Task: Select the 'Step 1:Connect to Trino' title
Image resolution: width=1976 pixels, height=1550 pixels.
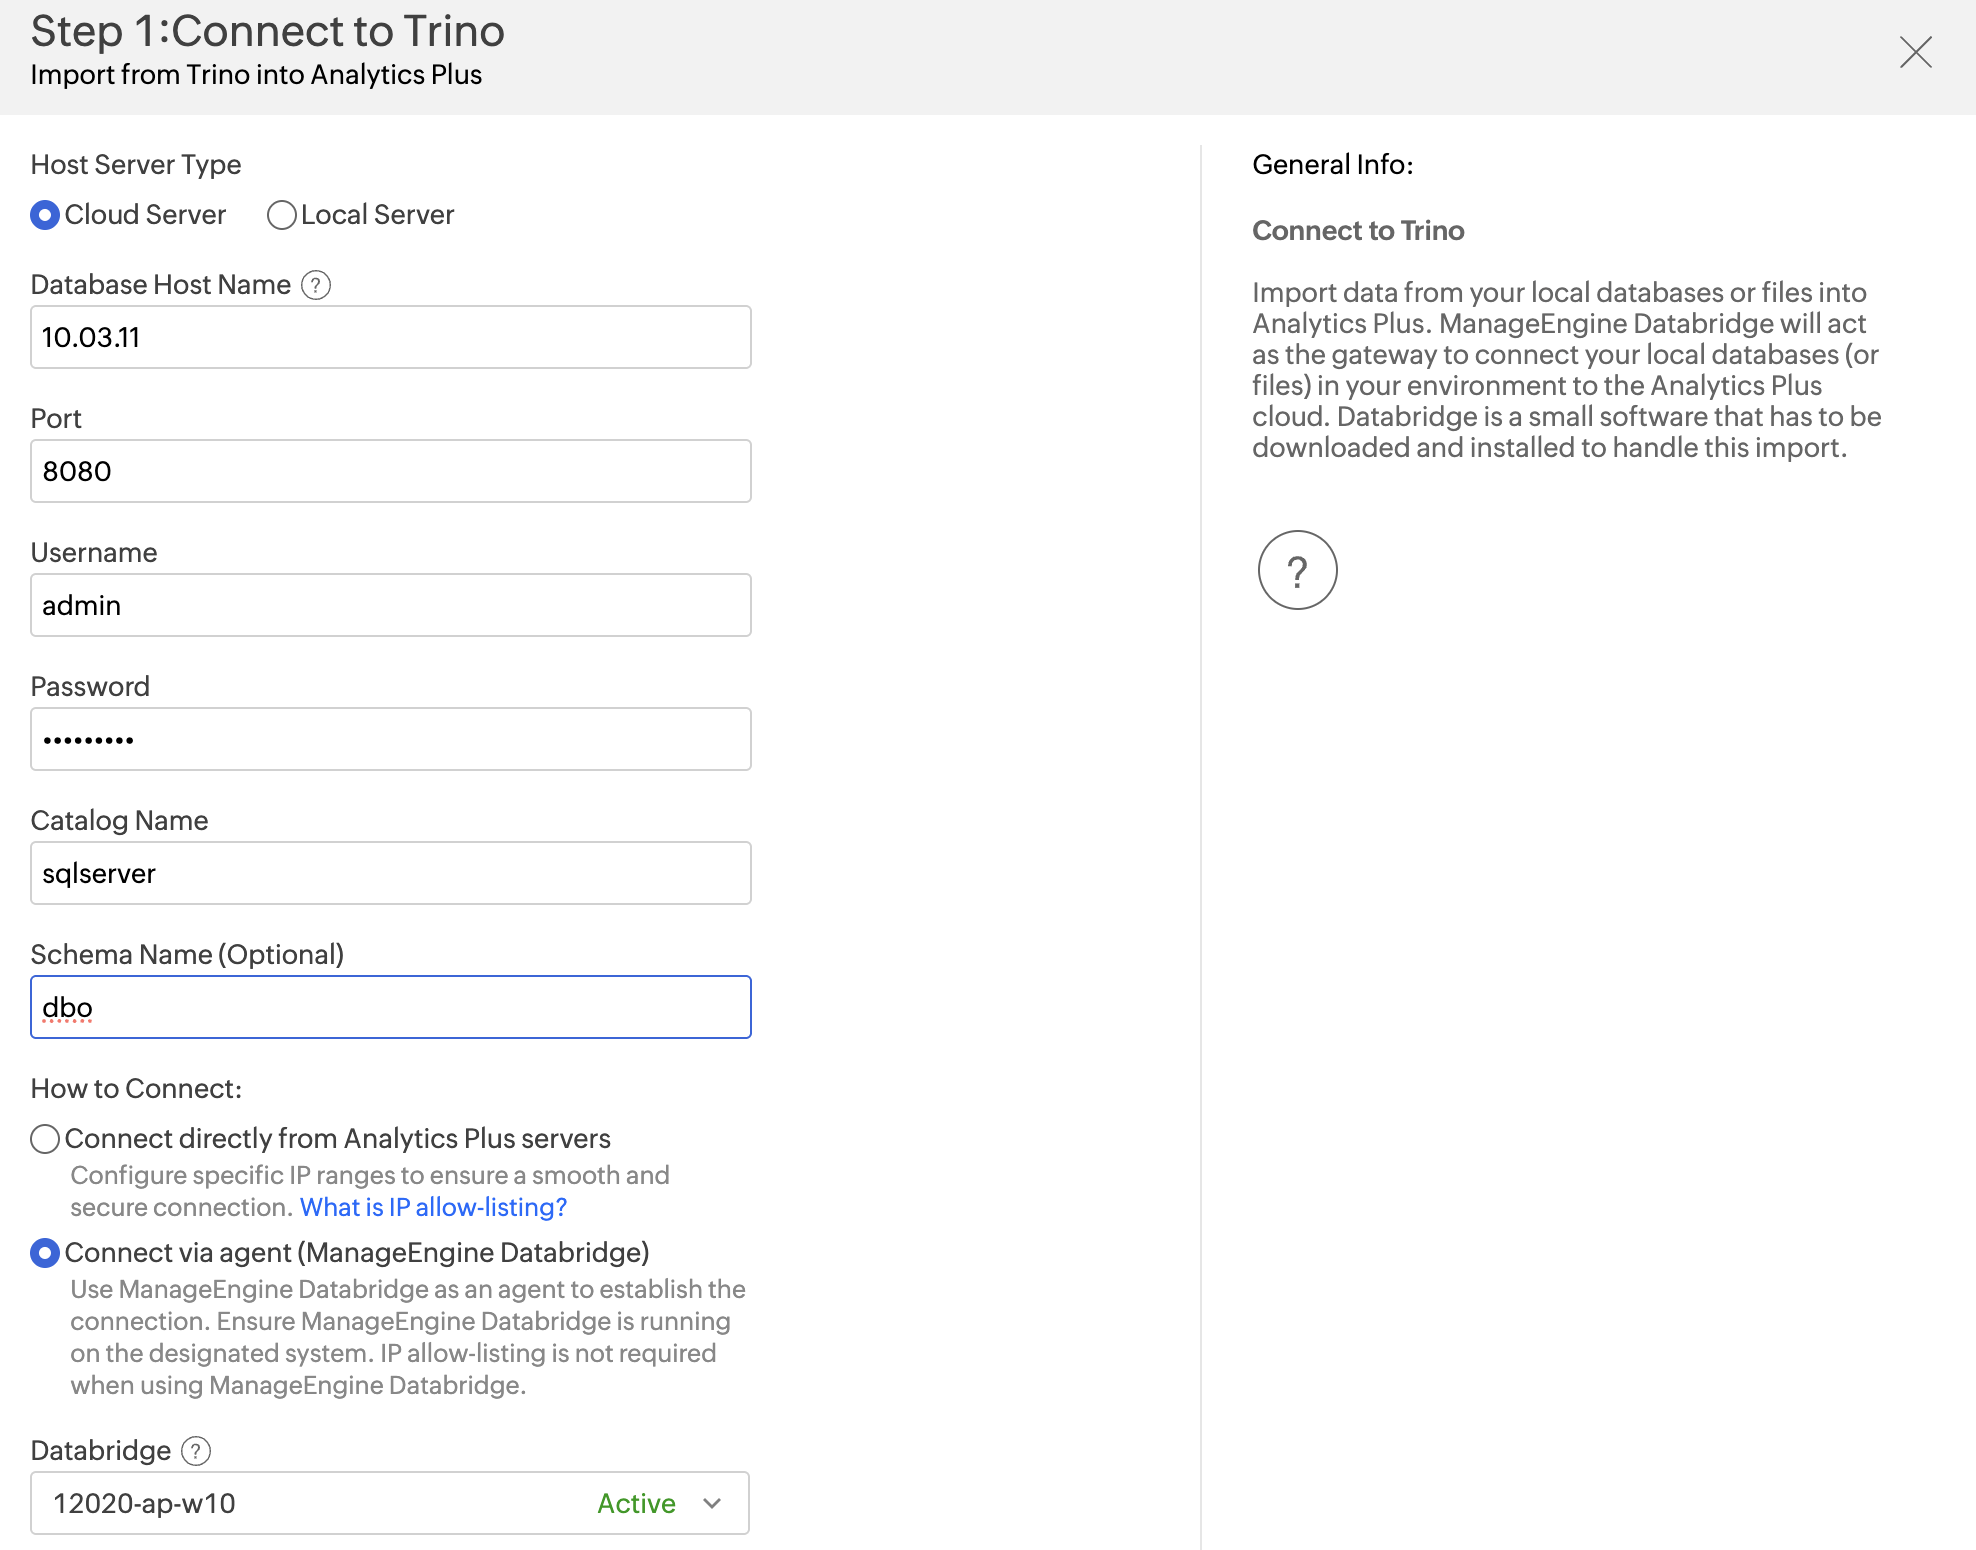Action: pyautogui.click(x=267, y=31)
